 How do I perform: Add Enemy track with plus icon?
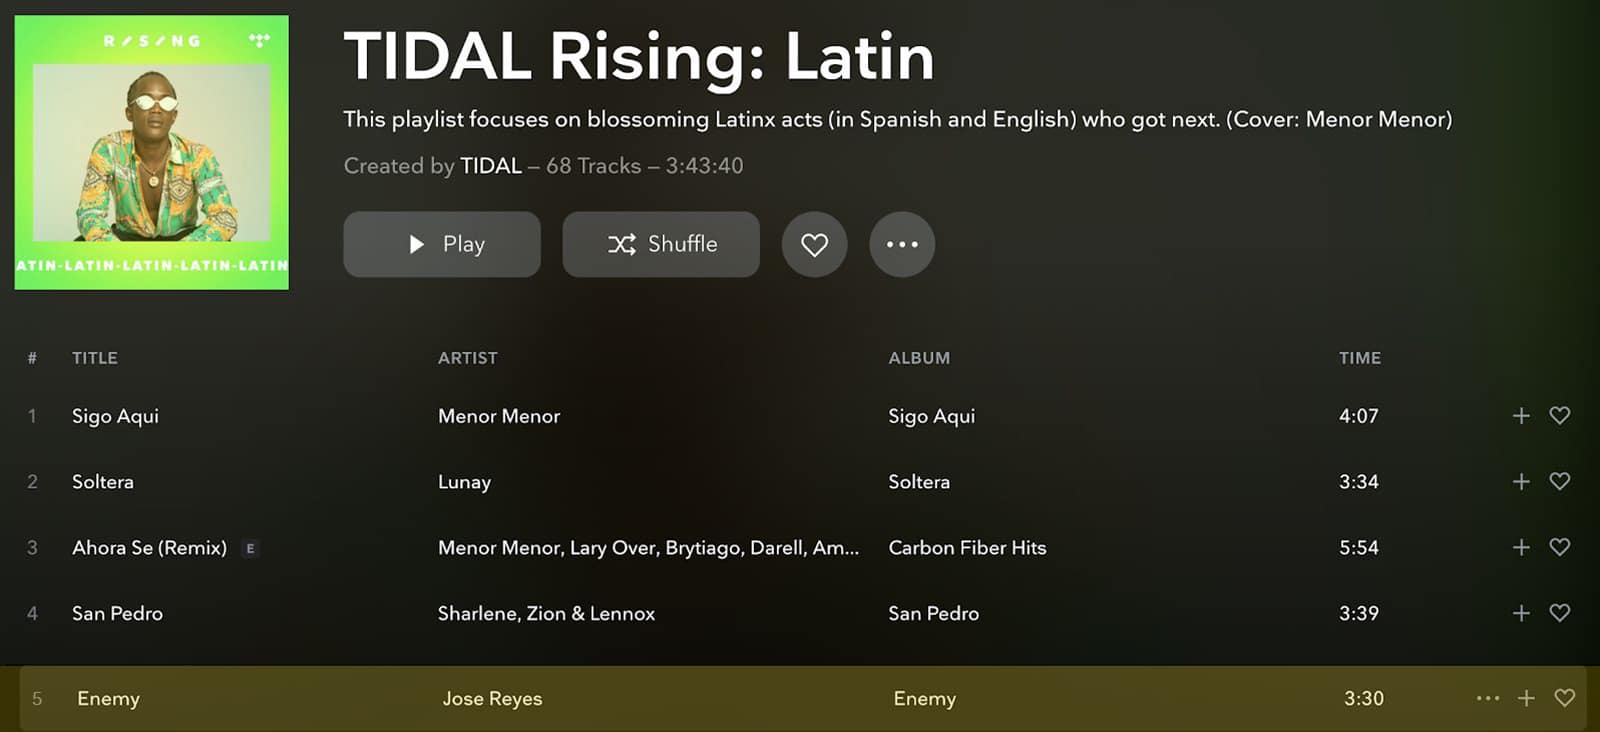[x=1526, y=699]
